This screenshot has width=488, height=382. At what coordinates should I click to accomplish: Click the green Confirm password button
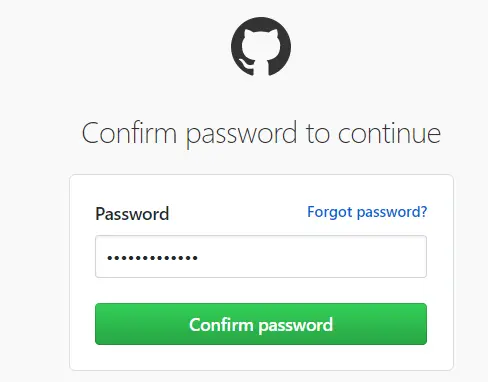[x=261, y=324]
